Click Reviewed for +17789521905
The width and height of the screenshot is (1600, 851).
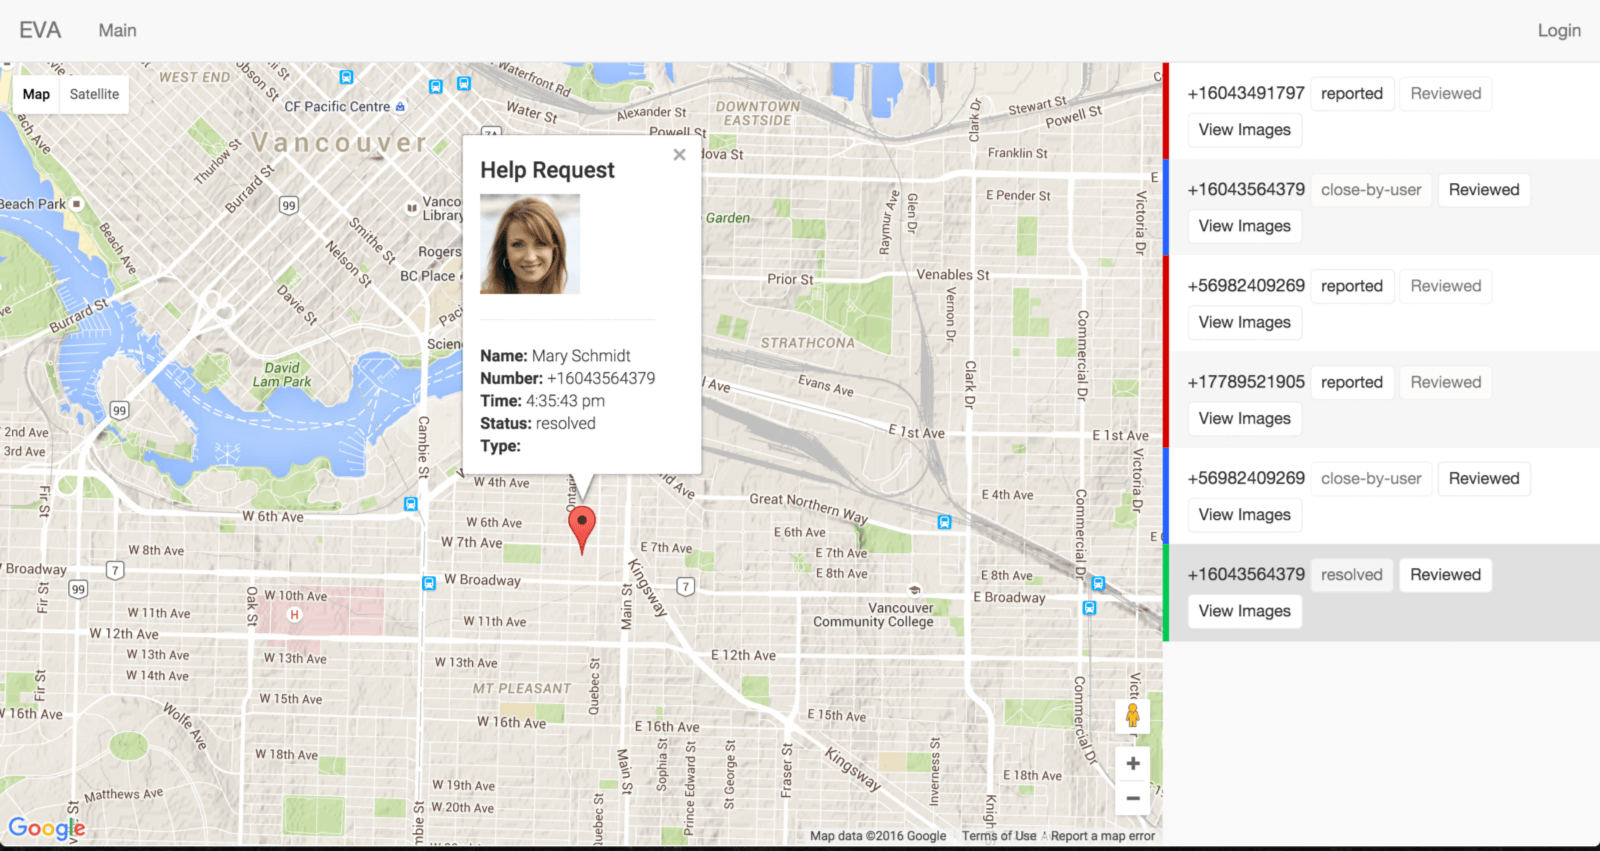[1445, 382]
